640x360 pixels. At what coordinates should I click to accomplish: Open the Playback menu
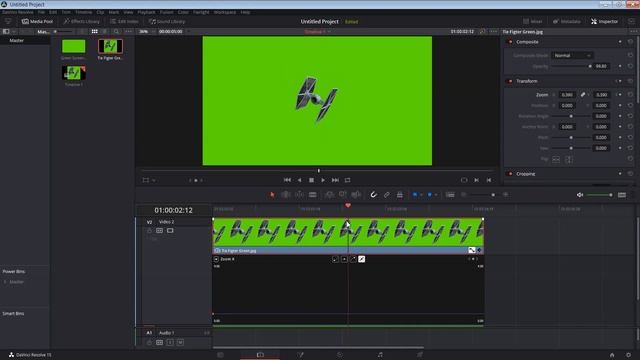pyautogui.click(x=146, y=12)
